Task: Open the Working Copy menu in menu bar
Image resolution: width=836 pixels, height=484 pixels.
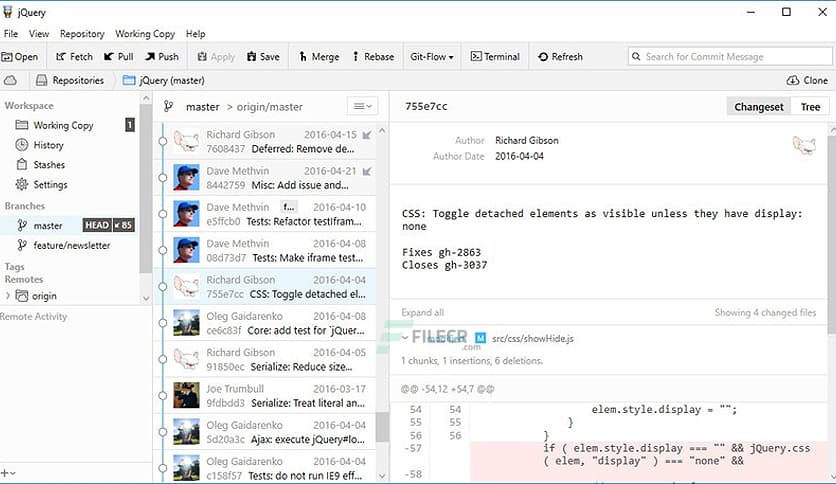Action: [145, 34]
